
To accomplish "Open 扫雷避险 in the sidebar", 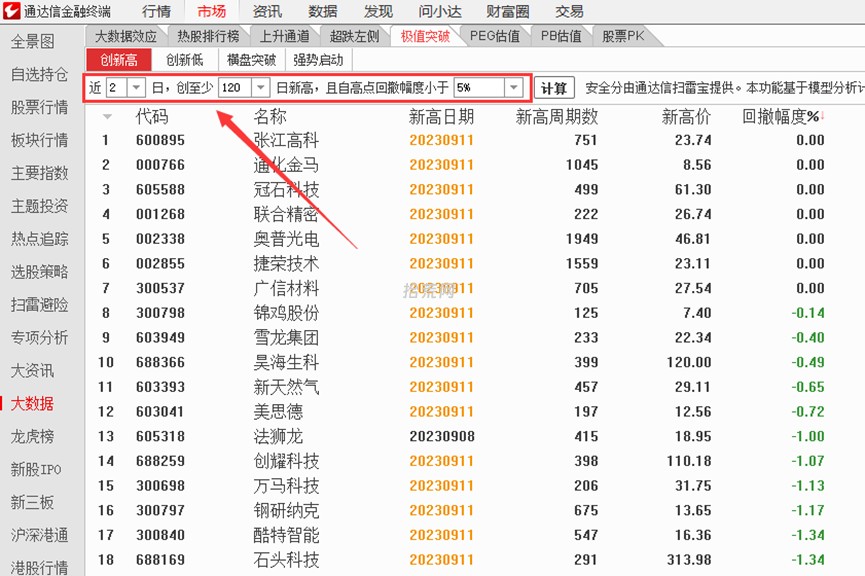I will click(x=40, y=305).
